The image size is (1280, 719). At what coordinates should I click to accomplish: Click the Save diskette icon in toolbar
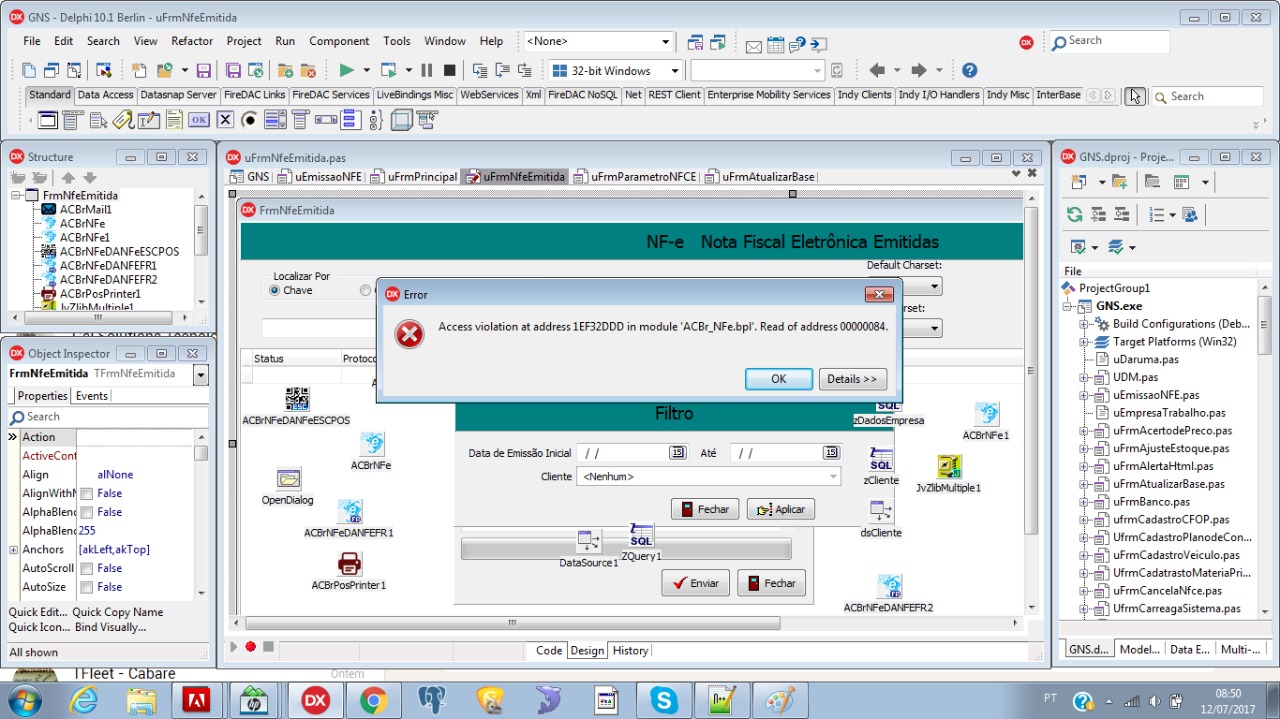(x=203, y=70)
